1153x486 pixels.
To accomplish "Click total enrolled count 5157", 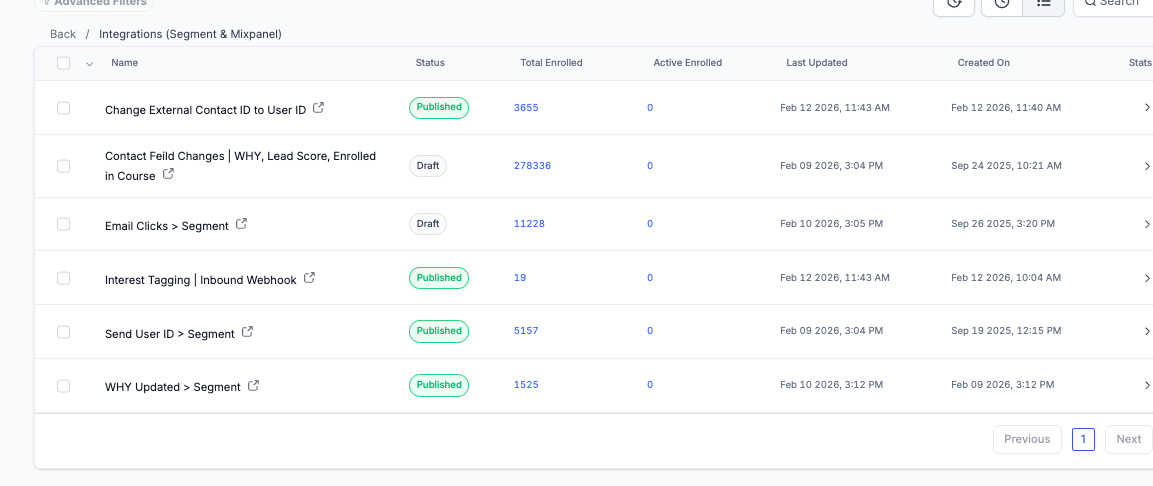I will (526, 332).
